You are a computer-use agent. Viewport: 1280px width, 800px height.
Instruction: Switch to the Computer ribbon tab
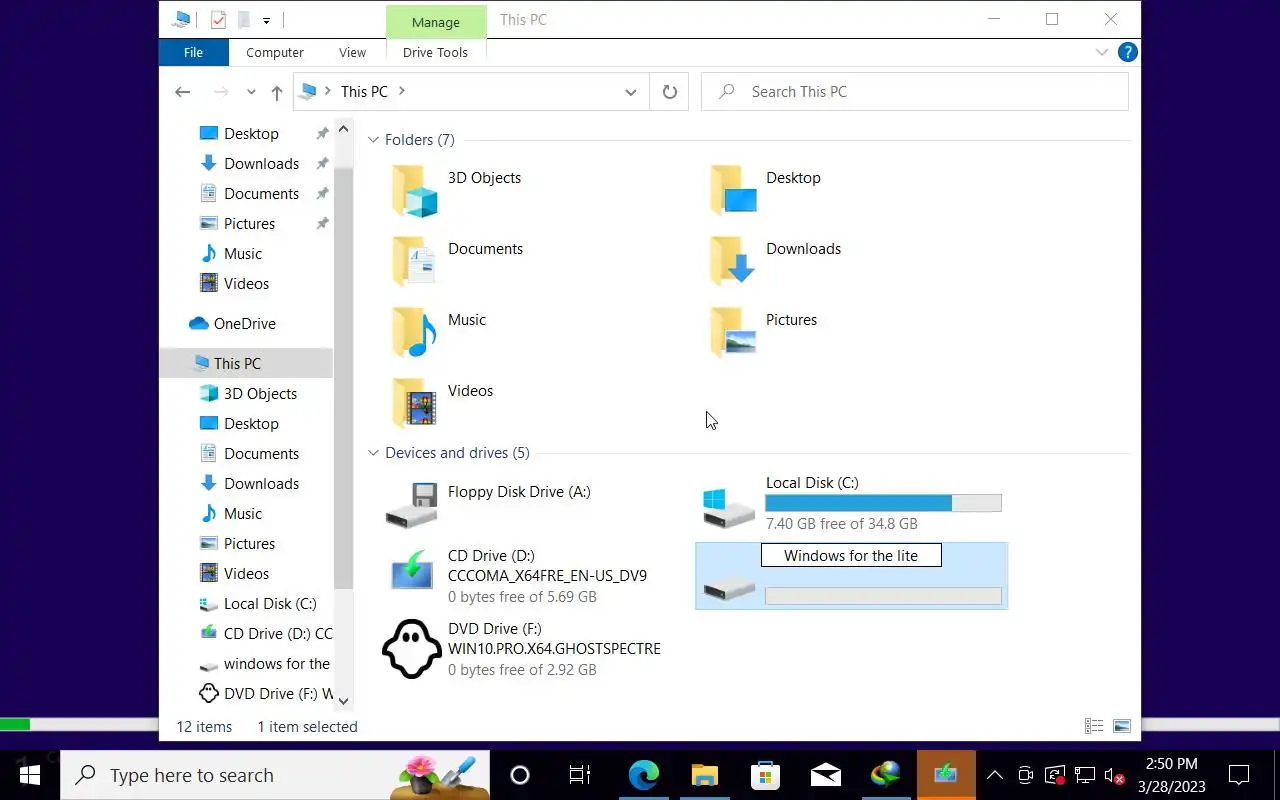click(275, 52)
